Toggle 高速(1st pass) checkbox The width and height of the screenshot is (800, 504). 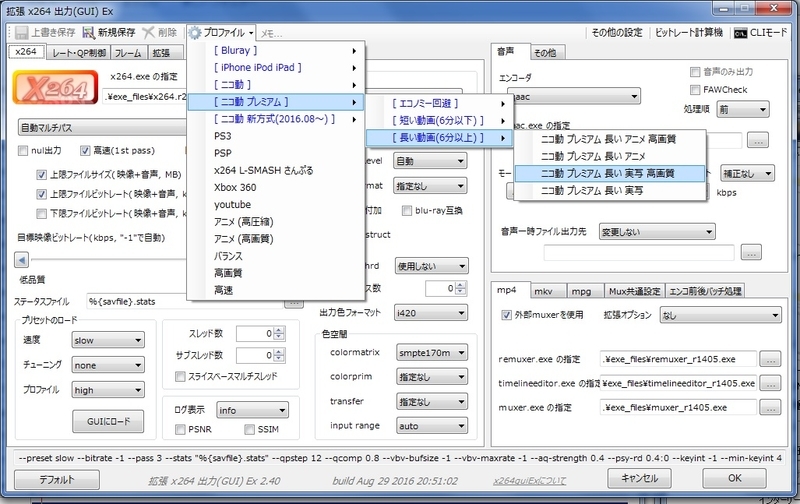coord(85,150)
